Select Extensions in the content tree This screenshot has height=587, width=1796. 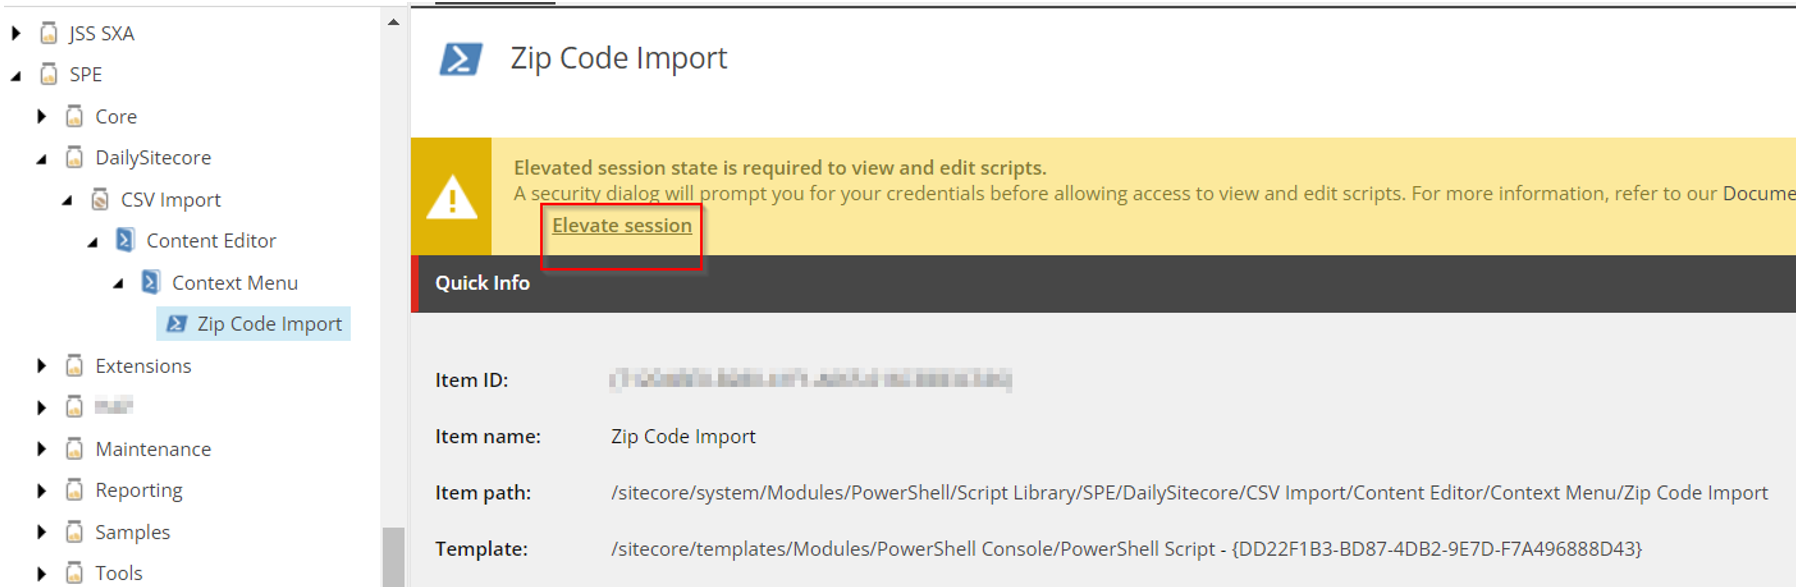coord(143,366)
